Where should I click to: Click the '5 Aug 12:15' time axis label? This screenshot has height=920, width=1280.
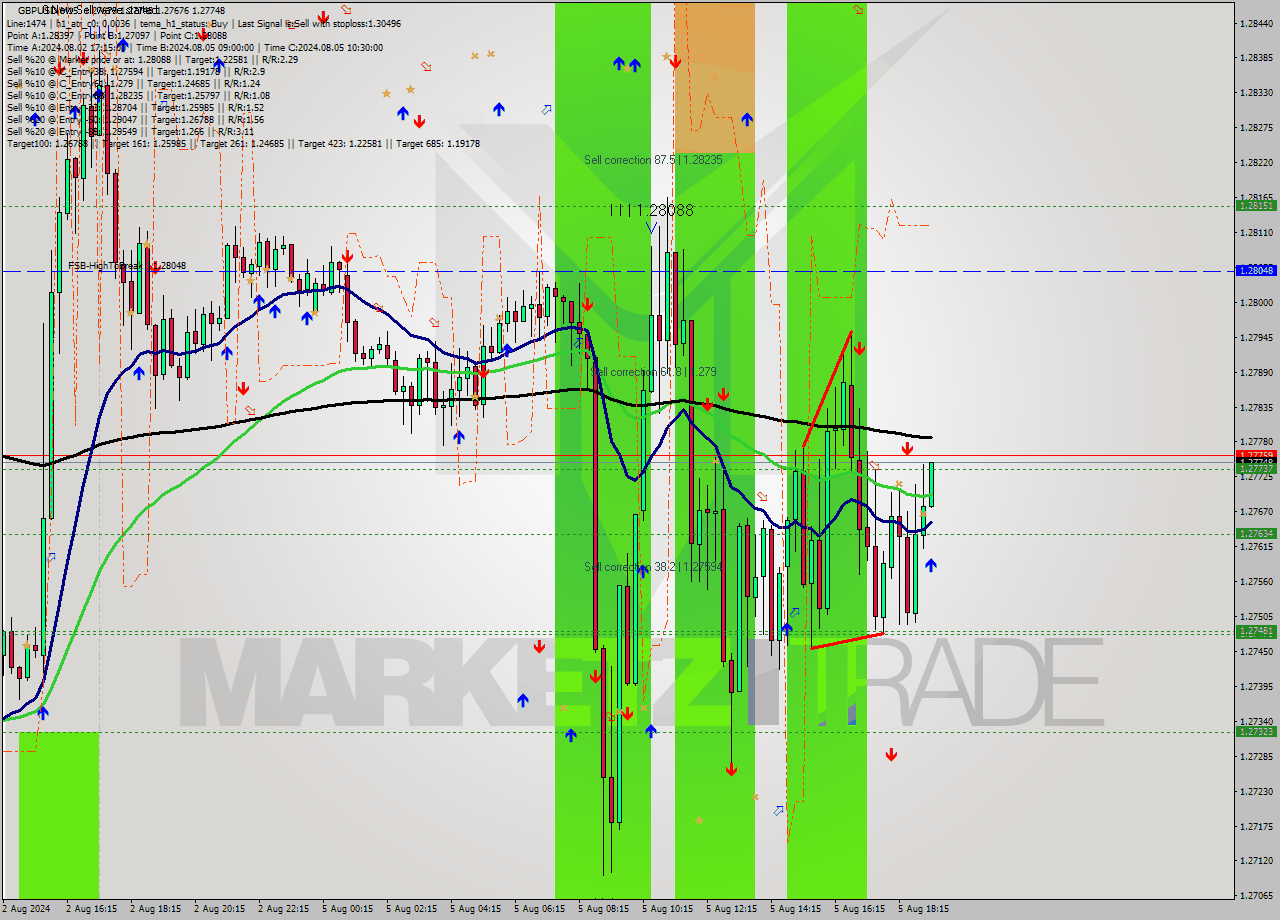[731, 909]
